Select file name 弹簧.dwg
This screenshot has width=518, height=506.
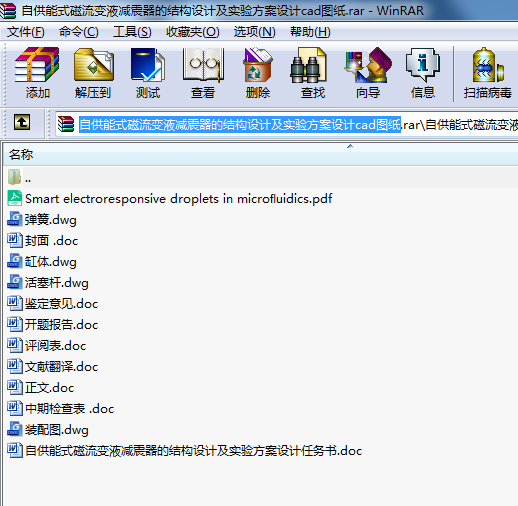coord(51,220)
